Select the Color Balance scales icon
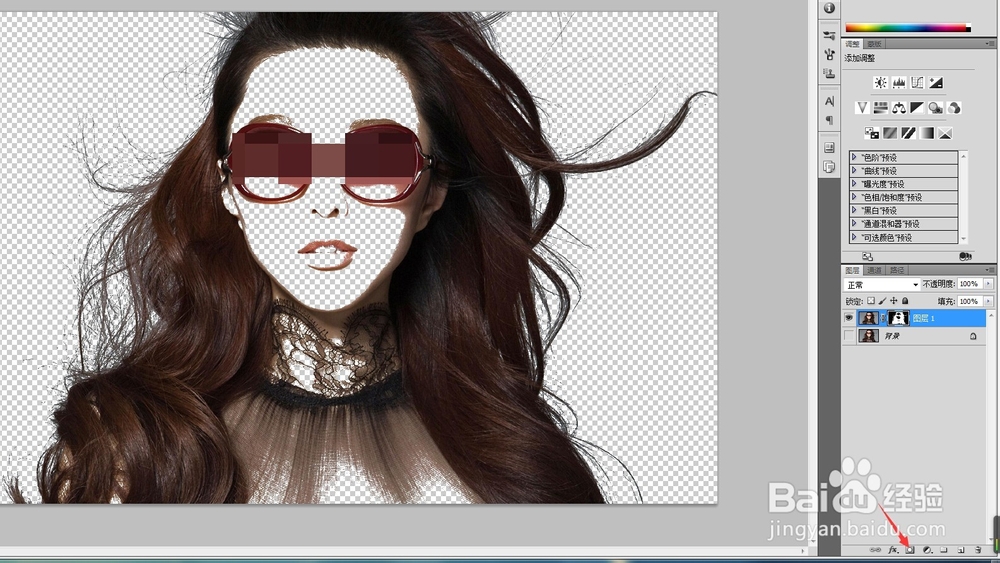Image resolution: width=1000 pixels, height=563 pixels. [x=899, y=108]
